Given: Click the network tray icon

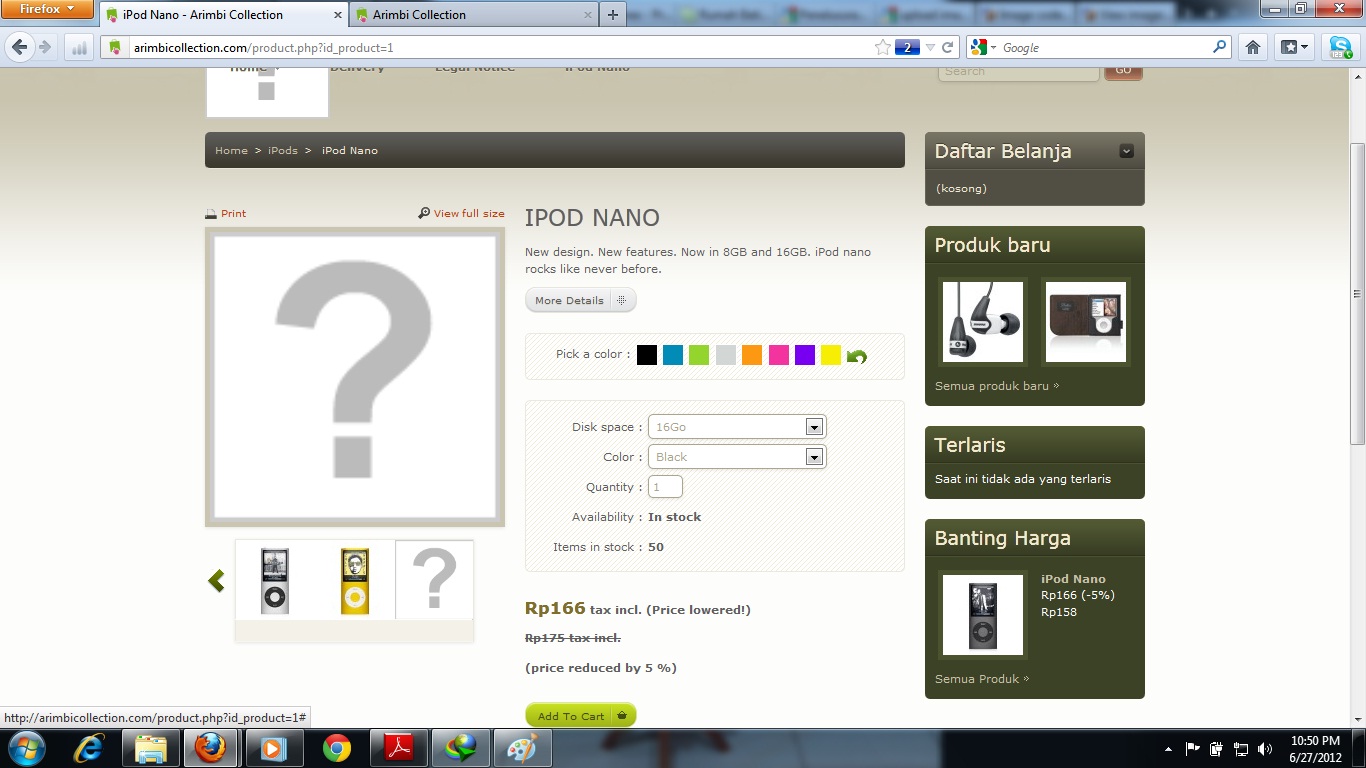Looking at the screenshot, I should coord(1241,749).
